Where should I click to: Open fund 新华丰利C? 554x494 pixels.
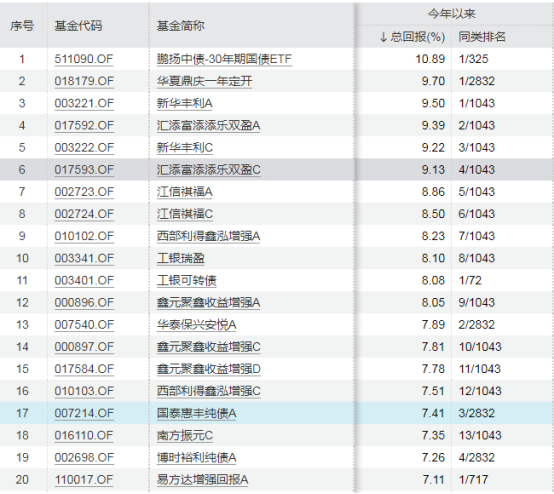click(185, 147)
